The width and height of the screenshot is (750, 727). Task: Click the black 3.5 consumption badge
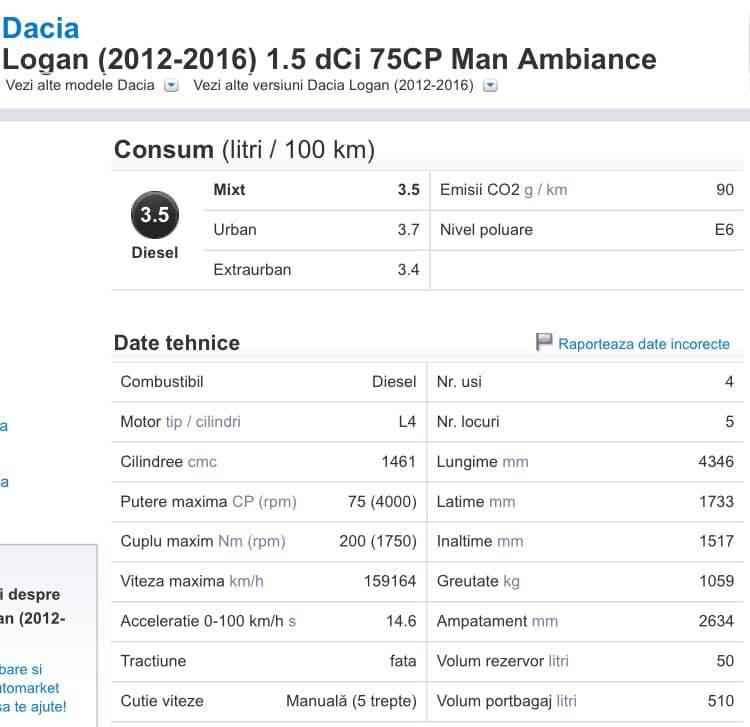coord(155,215)
